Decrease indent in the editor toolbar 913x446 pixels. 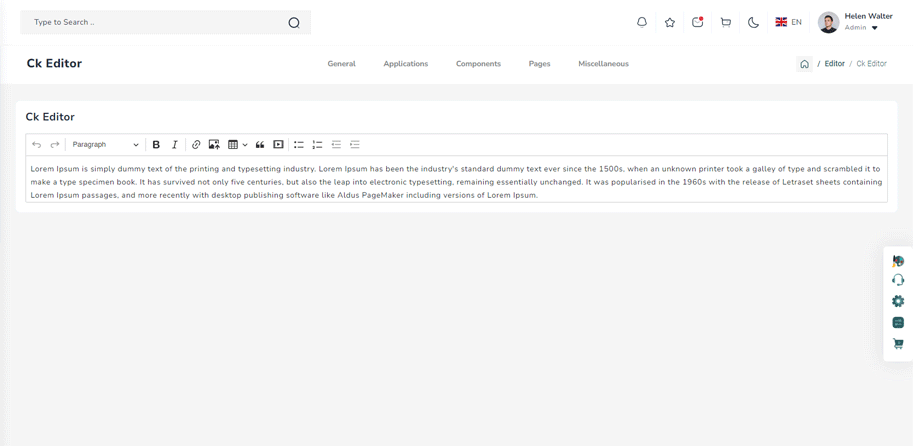pyautogui.click(x=336, y=144)
